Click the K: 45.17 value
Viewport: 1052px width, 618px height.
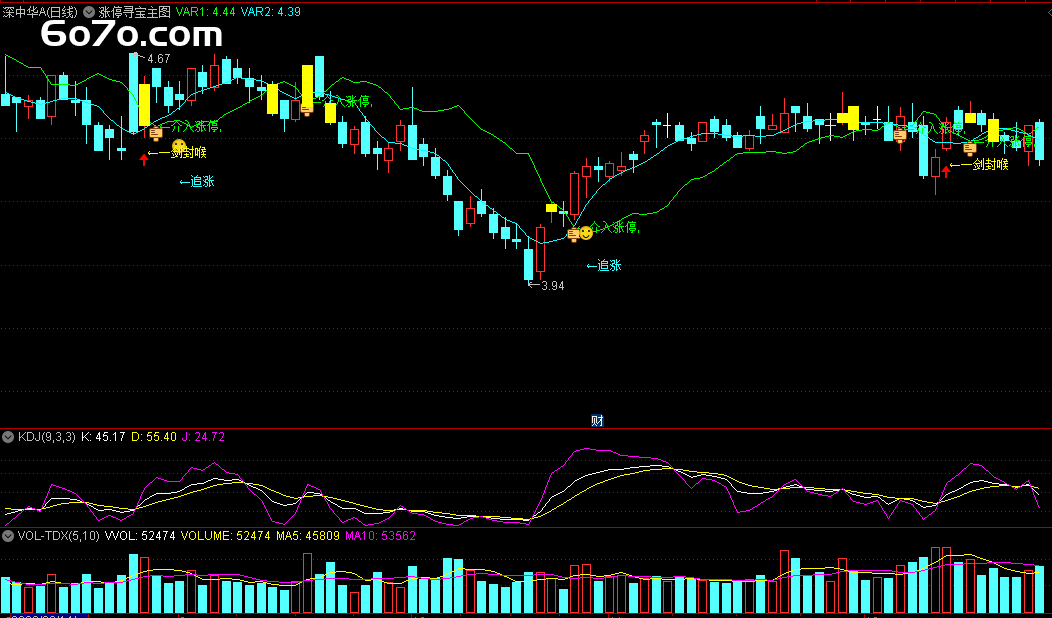point(103,437)
